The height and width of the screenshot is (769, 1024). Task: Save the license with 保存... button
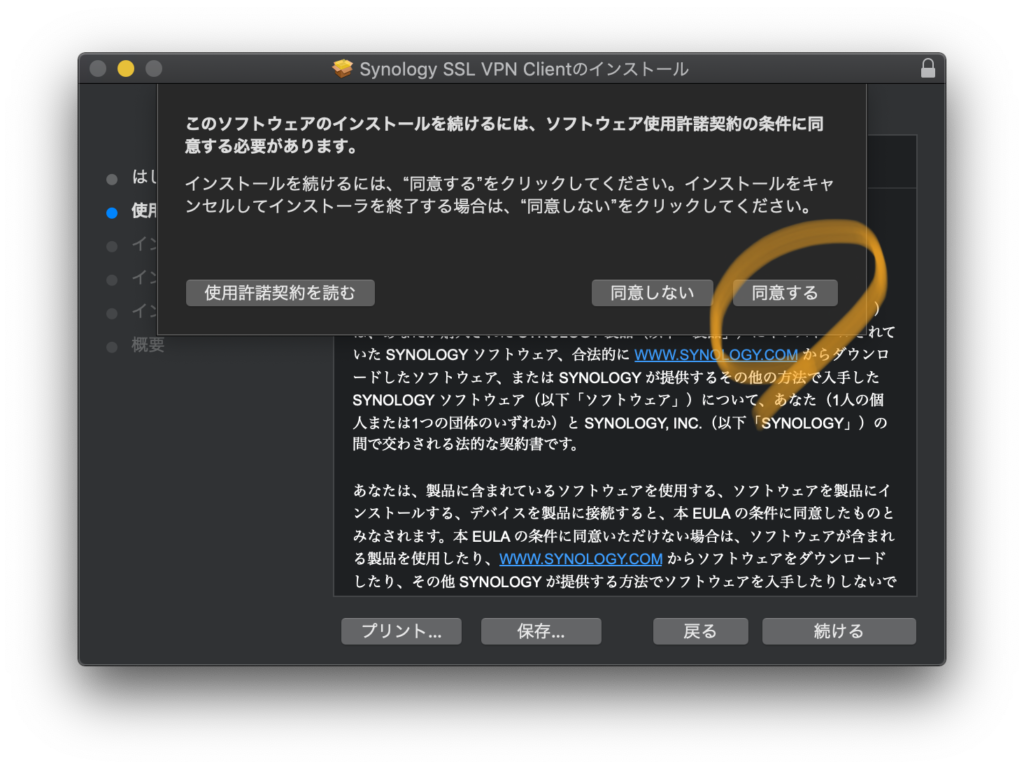(x=541, y=631)
